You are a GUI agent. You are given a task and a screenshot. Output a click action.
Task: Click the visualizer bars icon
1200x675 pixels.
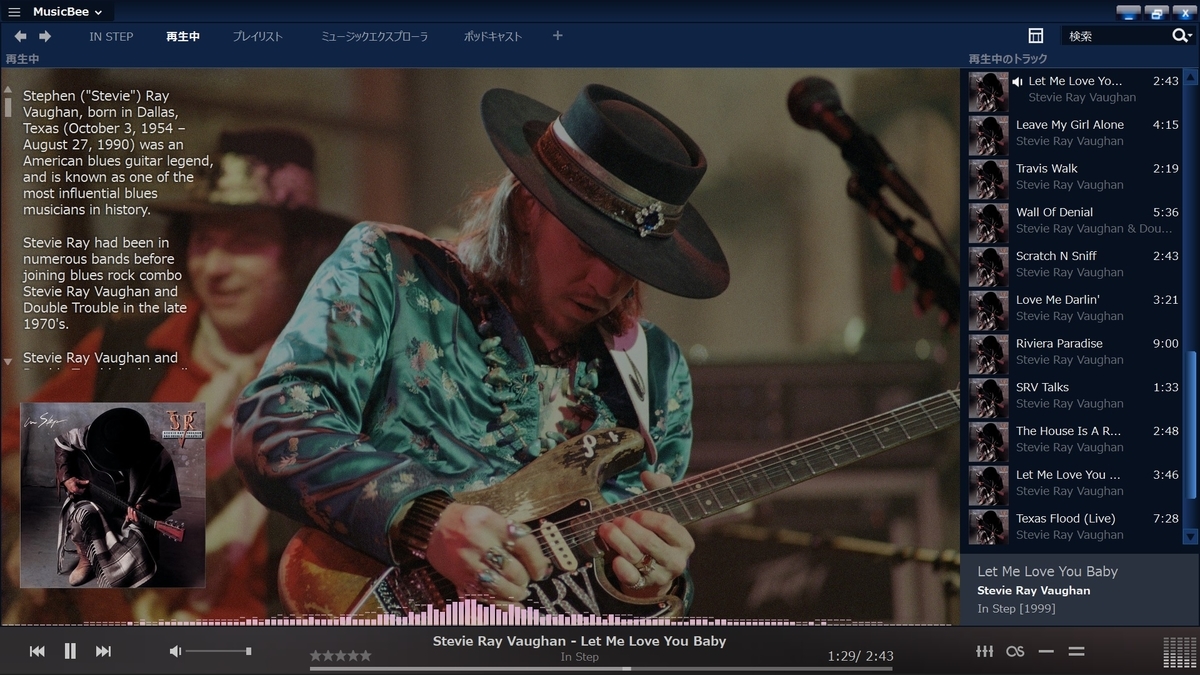coord(1179,652)
